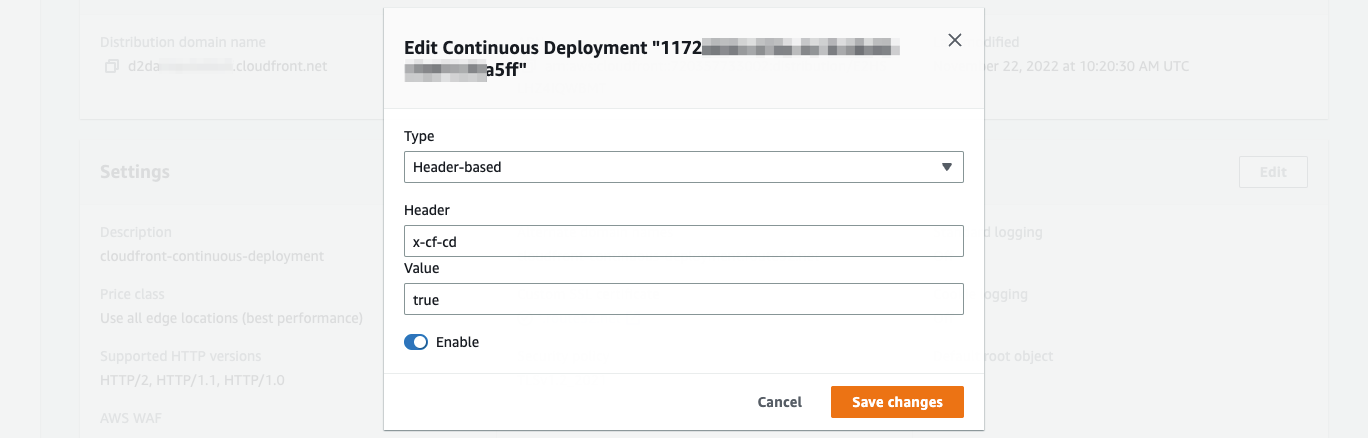Click the Value field containing true
This screenshot has width=1368, height=438.
click(x=683, y=299)
